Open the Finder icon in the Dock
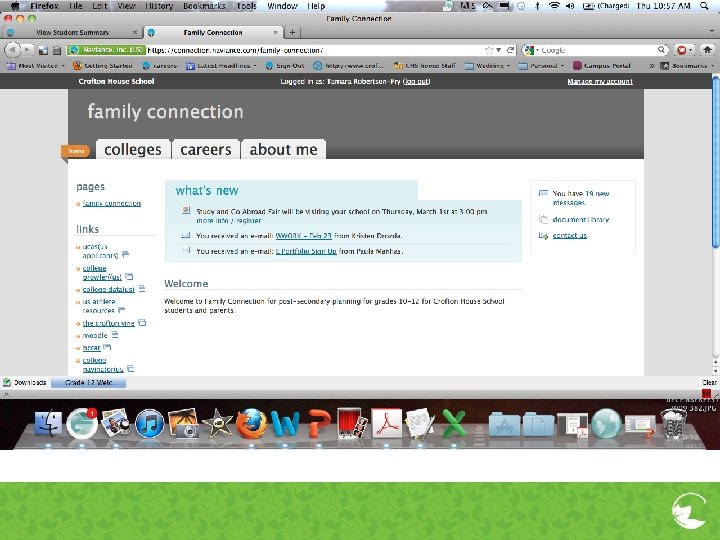This screenshot has width=720, height=540. [48, 423]
